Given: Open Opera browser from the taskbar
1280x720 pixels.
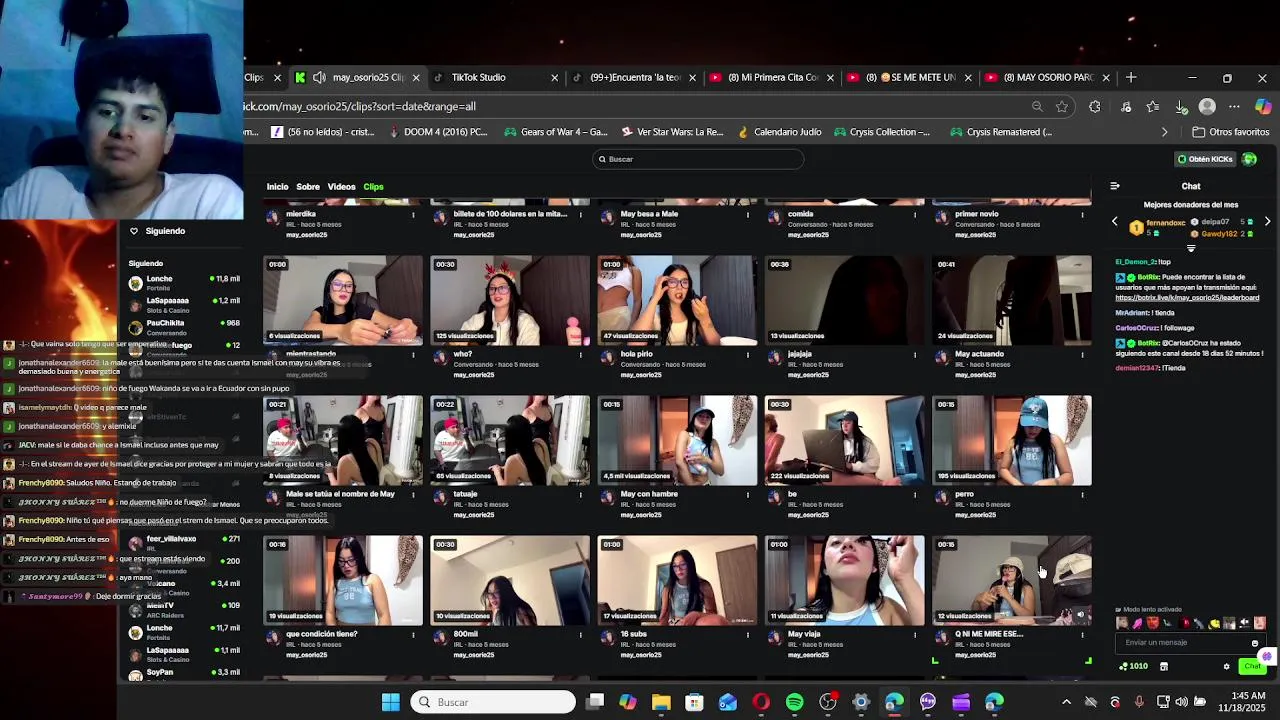Looking at the screenshot, I should [x=761, y=702].
